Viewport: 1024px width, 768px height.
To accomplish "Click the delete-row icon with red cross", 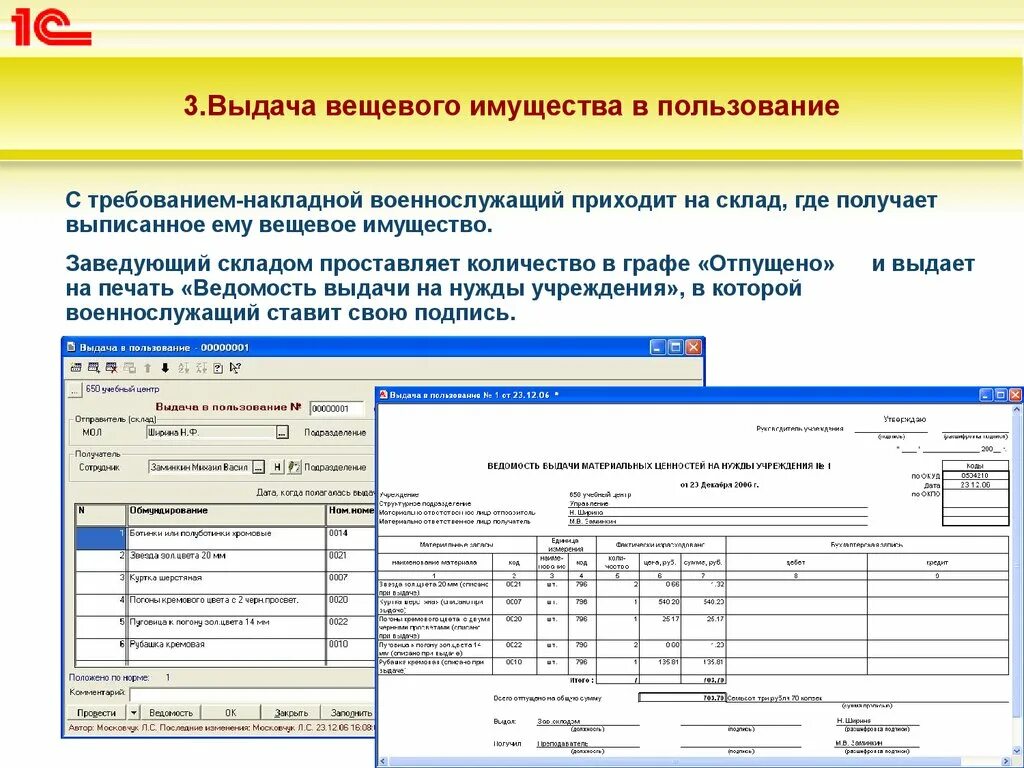I will coord(112,368).
